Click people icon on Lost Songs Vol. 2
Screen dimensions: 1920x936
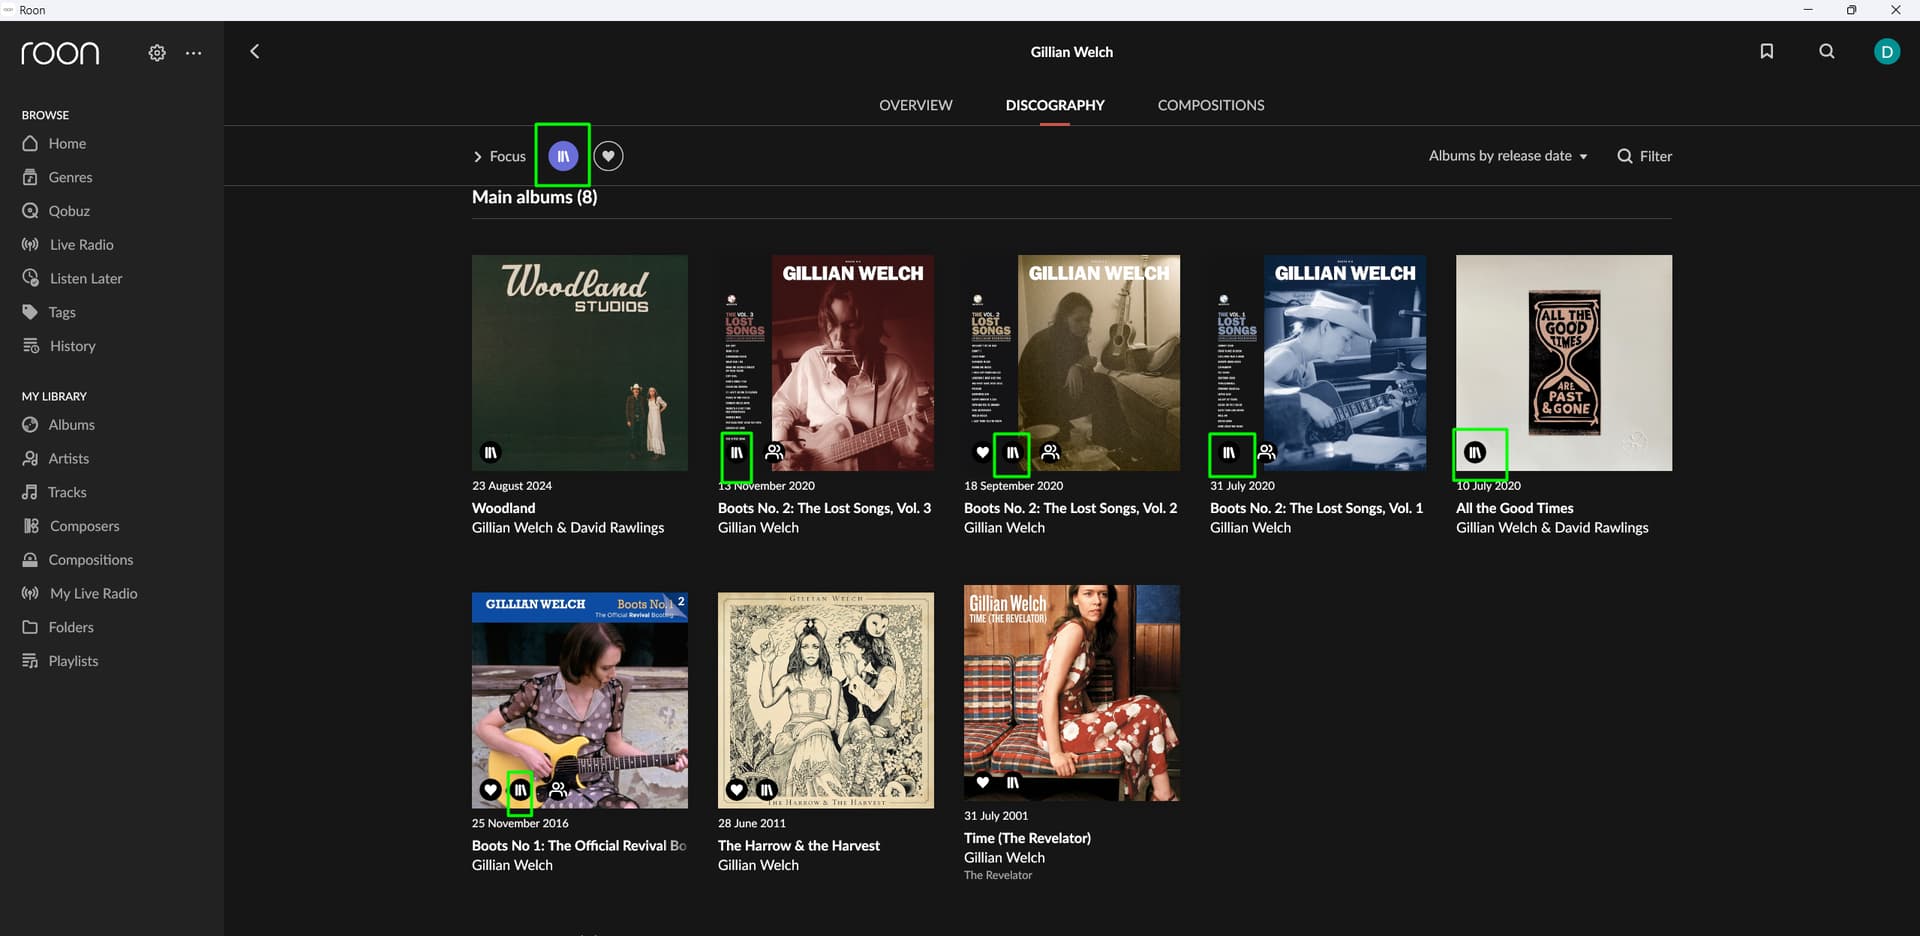[x=1050, y=452]
